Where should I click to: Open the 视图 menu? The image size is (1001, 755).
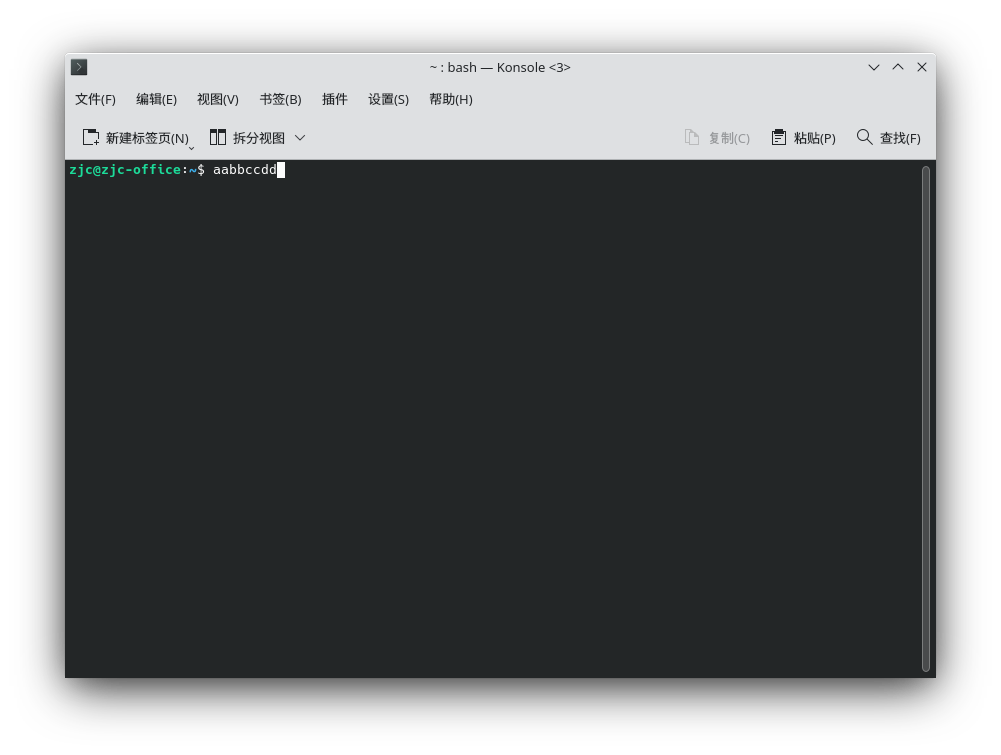218,99
